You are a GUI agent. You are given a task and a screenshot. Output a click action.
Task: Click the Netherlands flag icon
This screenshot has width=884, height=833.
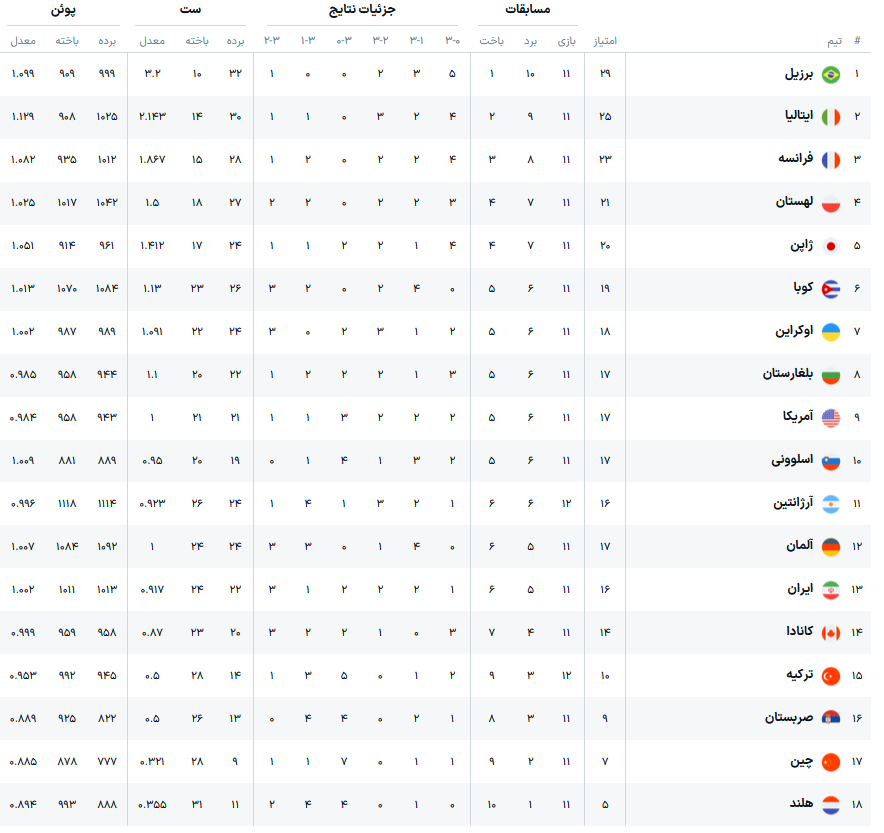830,804
